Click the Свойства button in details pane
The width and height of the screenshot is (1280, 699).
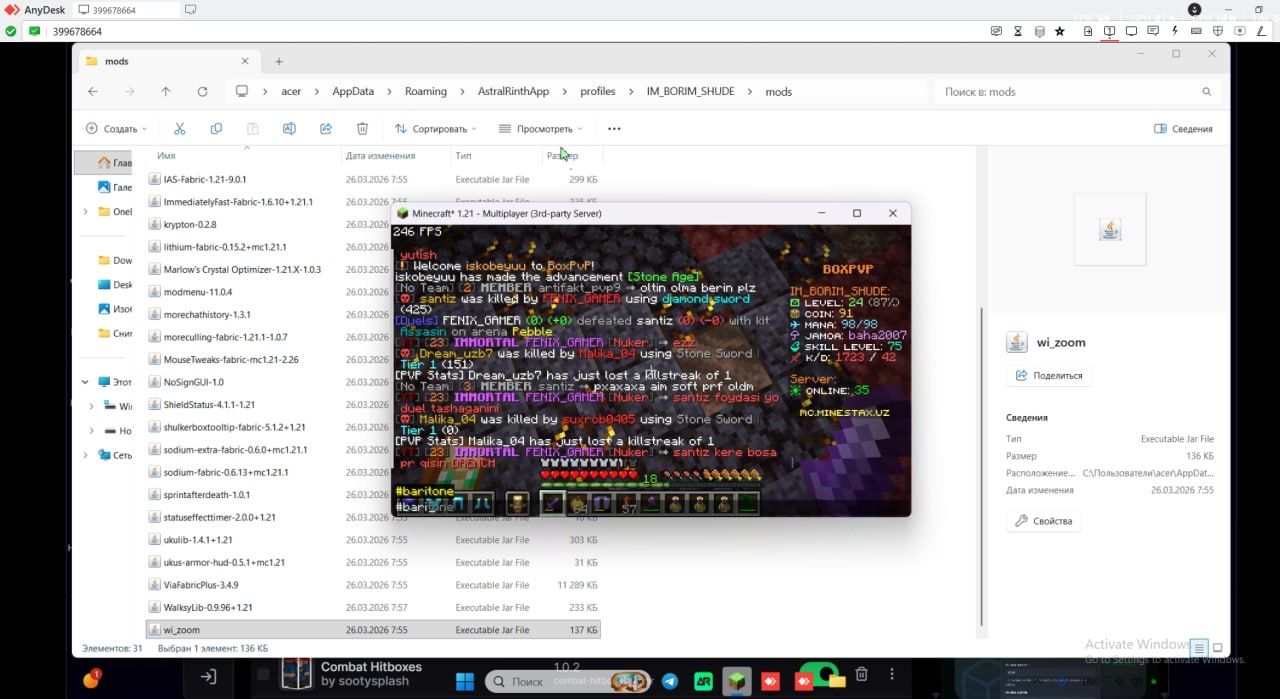1044,521
